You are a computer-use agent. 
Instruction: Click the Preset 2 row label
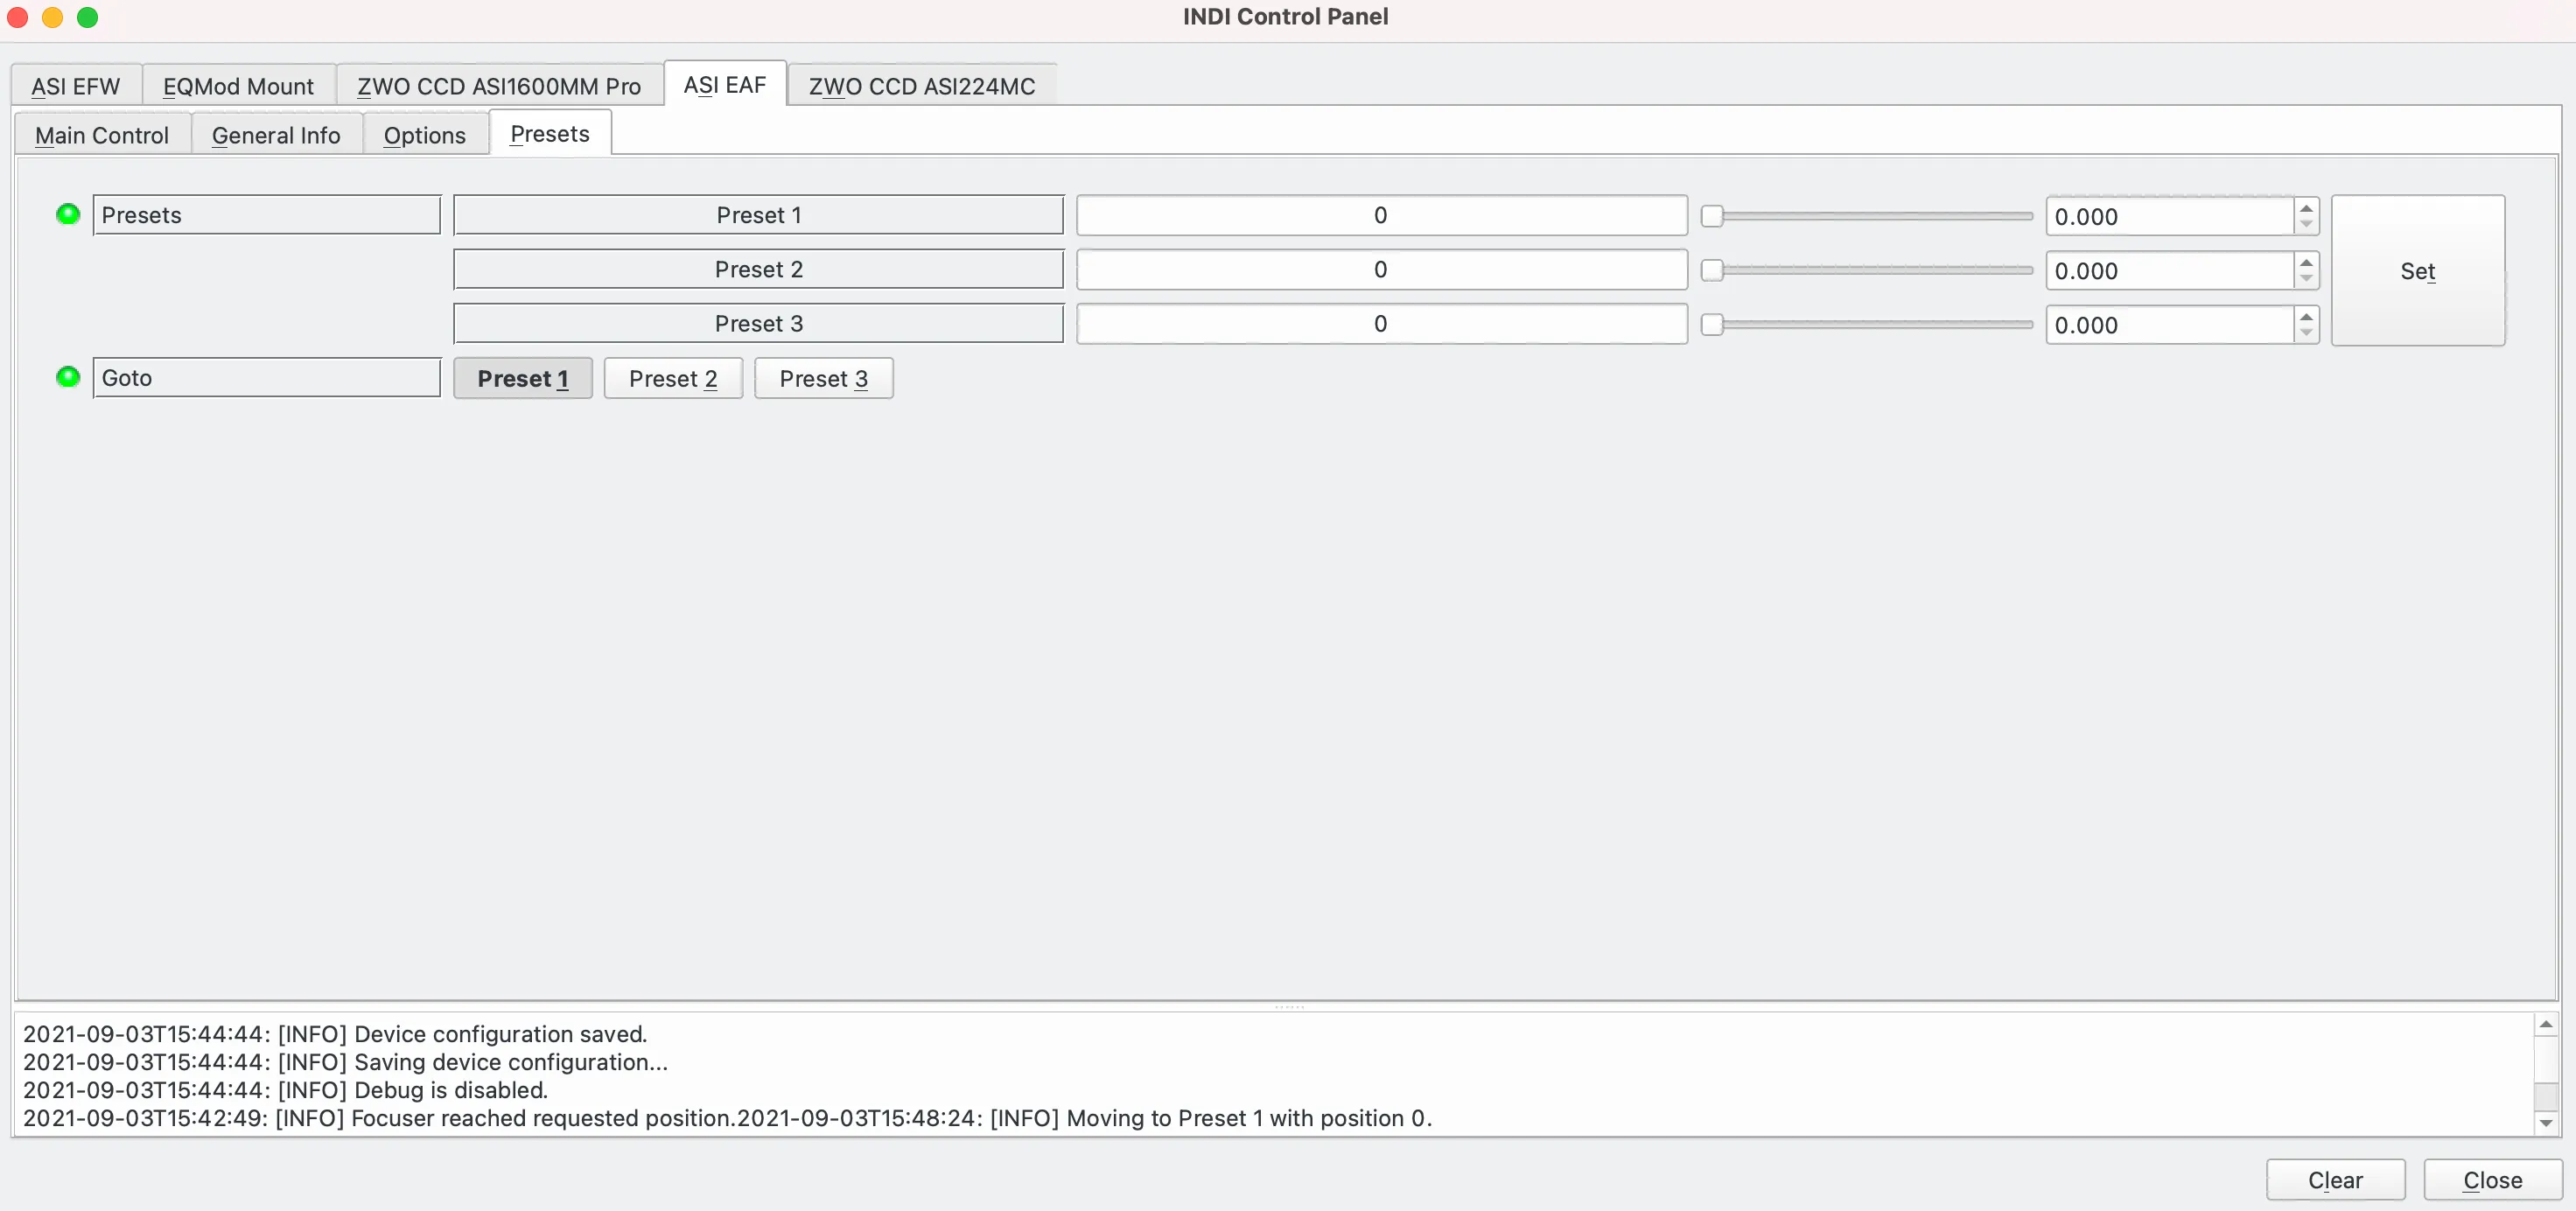[x=758, y=269]
